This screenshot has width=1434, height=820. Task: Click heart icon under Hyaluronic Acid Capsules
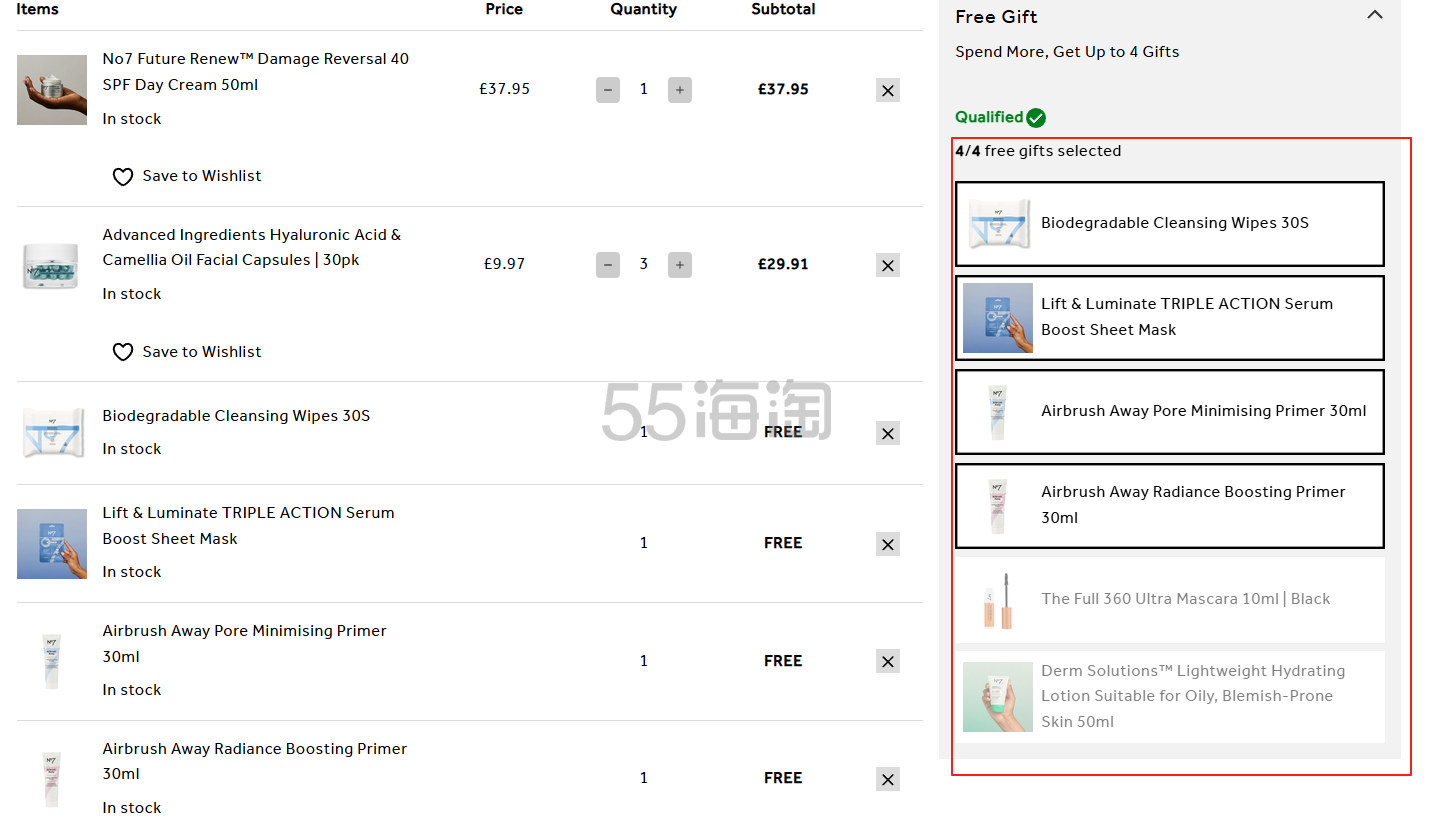(x=122, y=352)
